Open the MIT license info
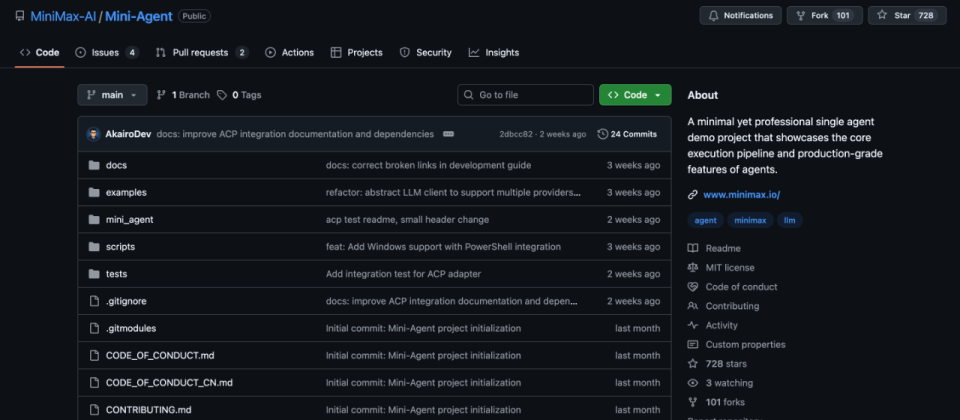 point(730,268)
